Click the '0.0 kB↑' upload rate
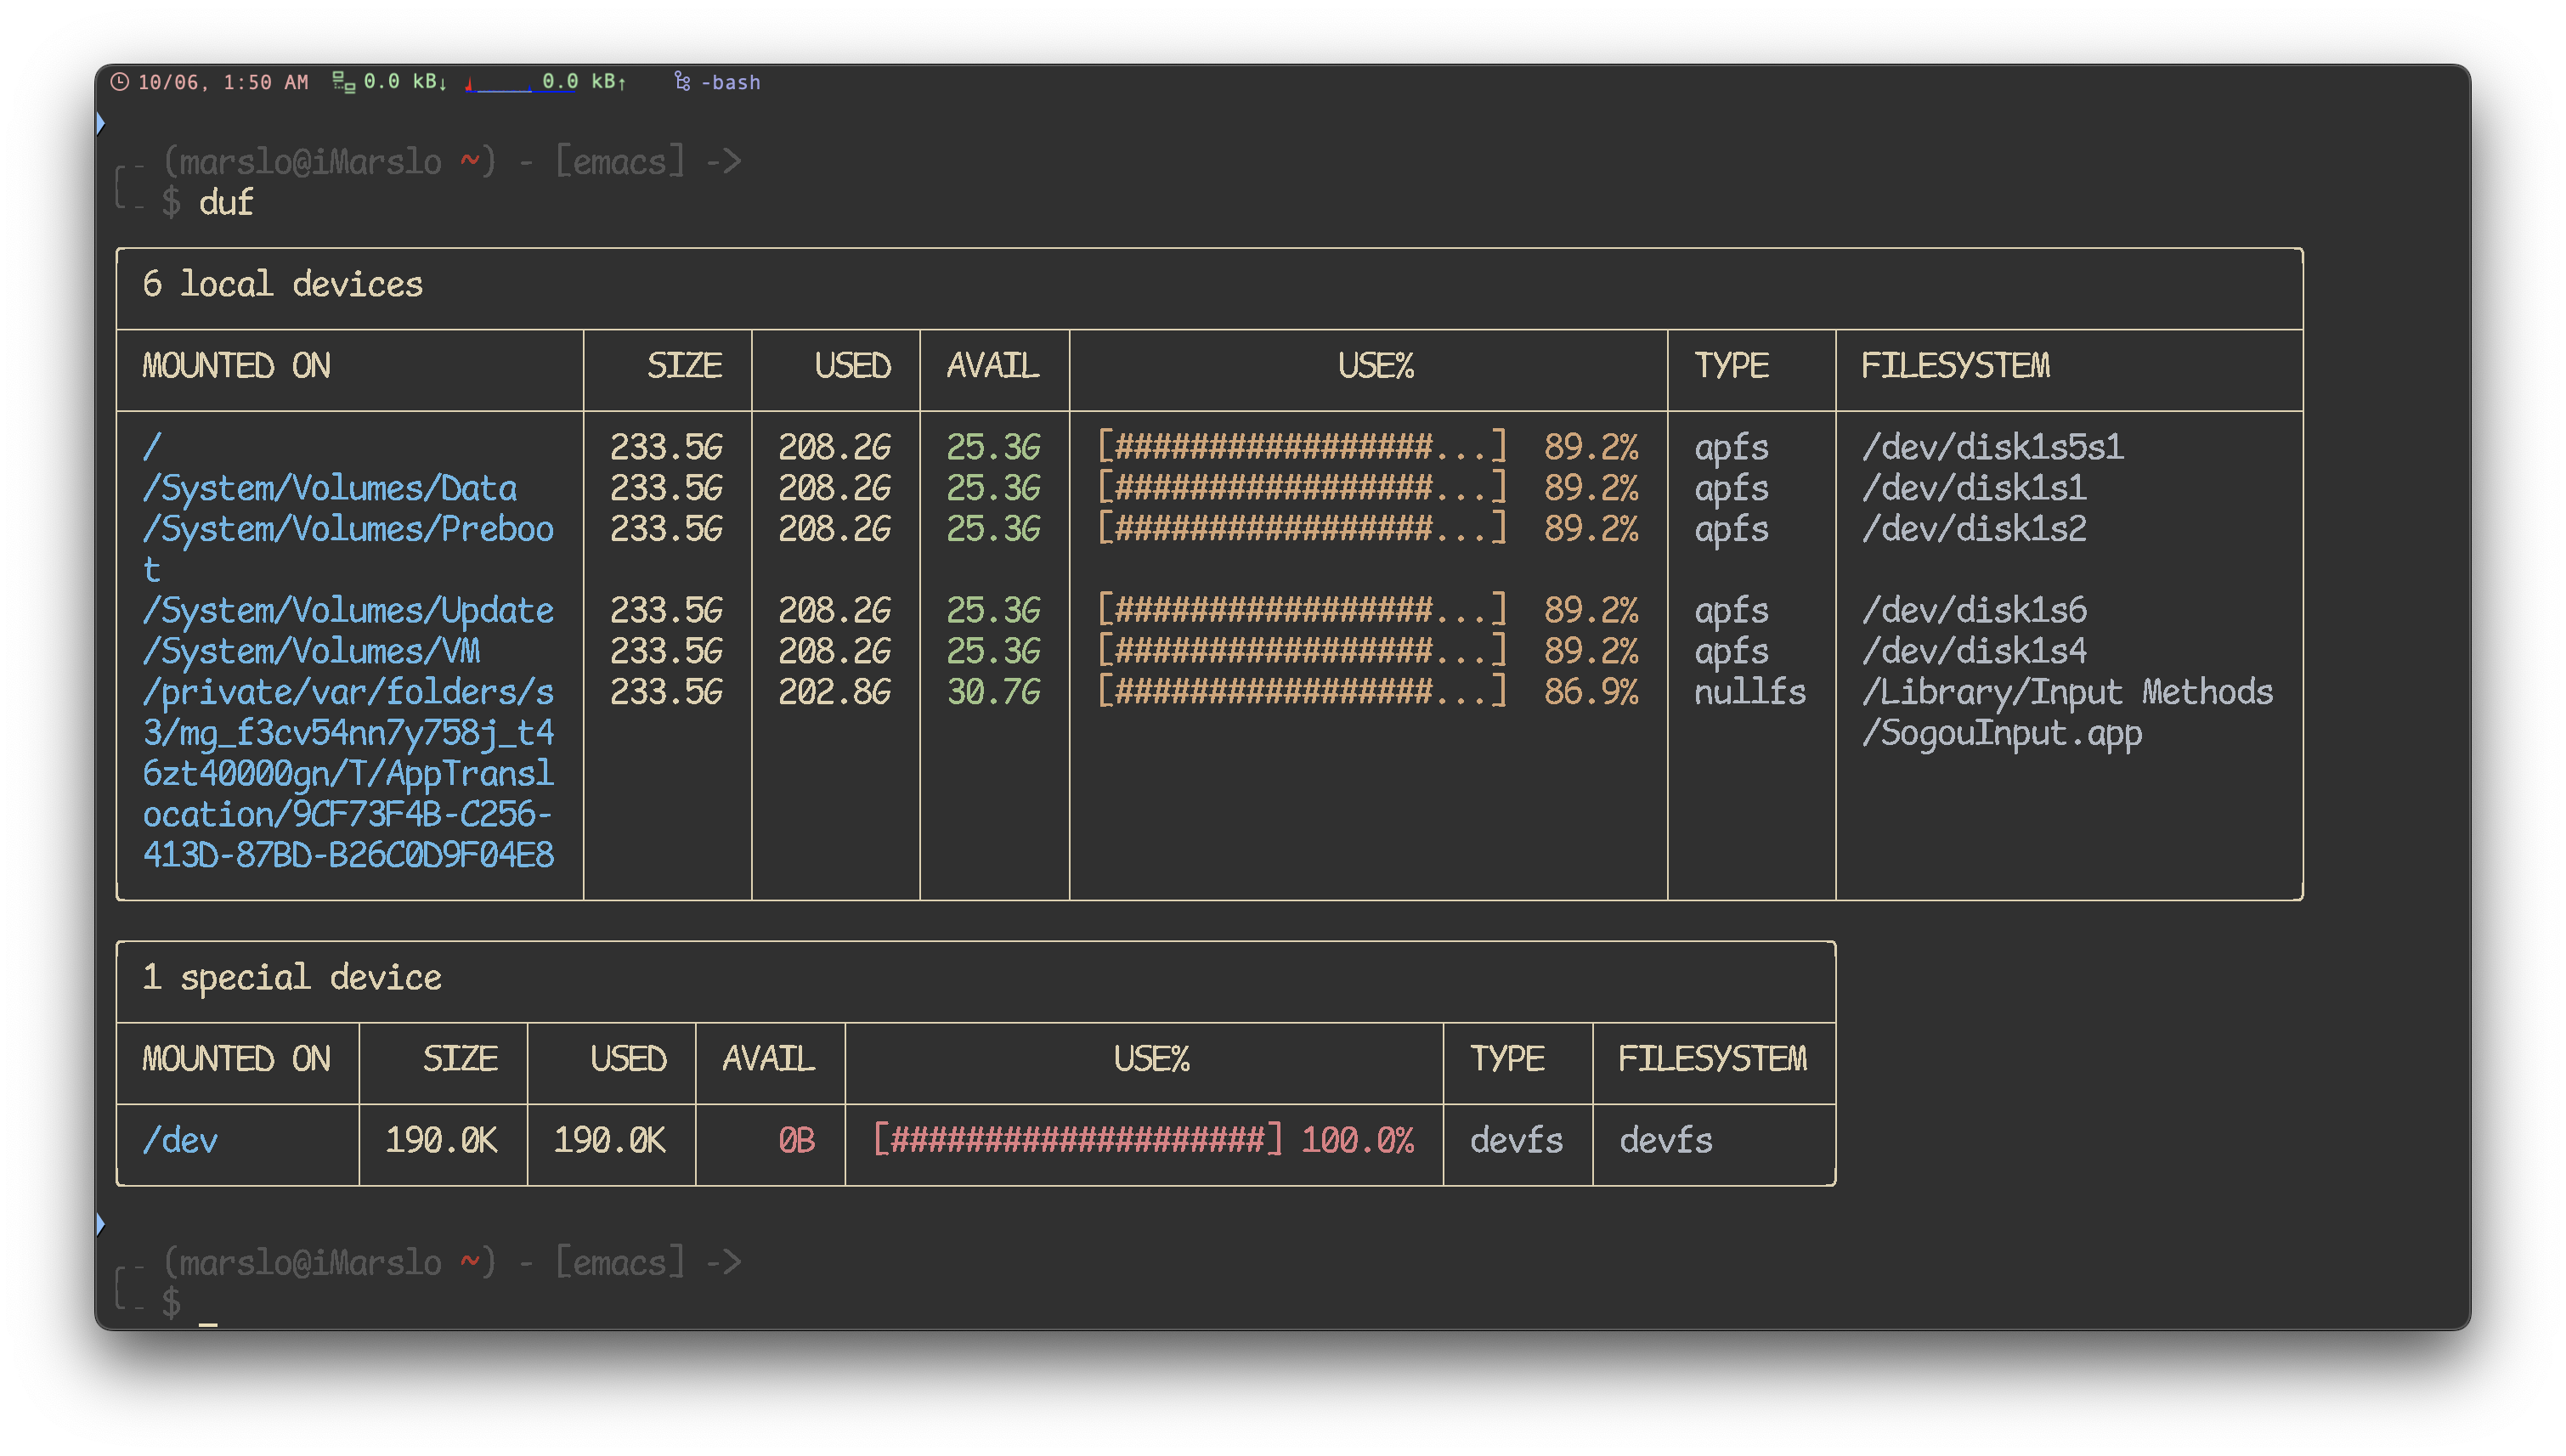Image resolution: width=2566 pixels, height=1456 pixels. pyautogui.click(x=585, y=82)
